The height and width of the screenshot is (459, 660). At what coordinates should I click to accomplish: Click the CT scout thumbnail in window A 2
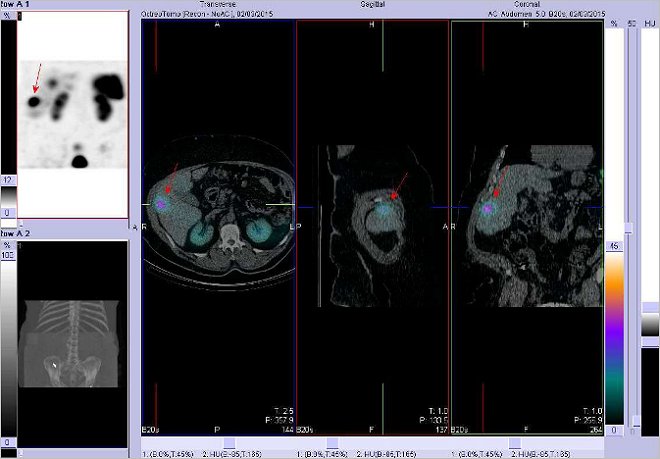69,340
